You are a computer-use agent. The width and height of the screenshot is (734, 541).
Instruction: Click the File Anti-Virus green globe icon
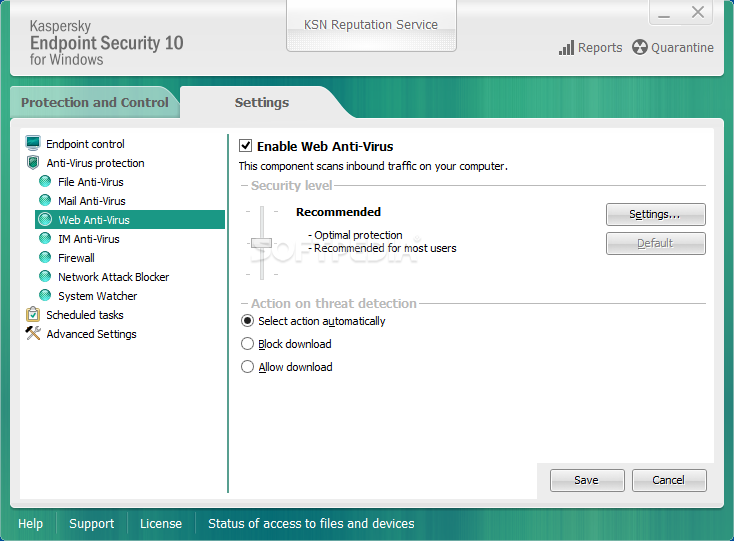pos(45,181)
